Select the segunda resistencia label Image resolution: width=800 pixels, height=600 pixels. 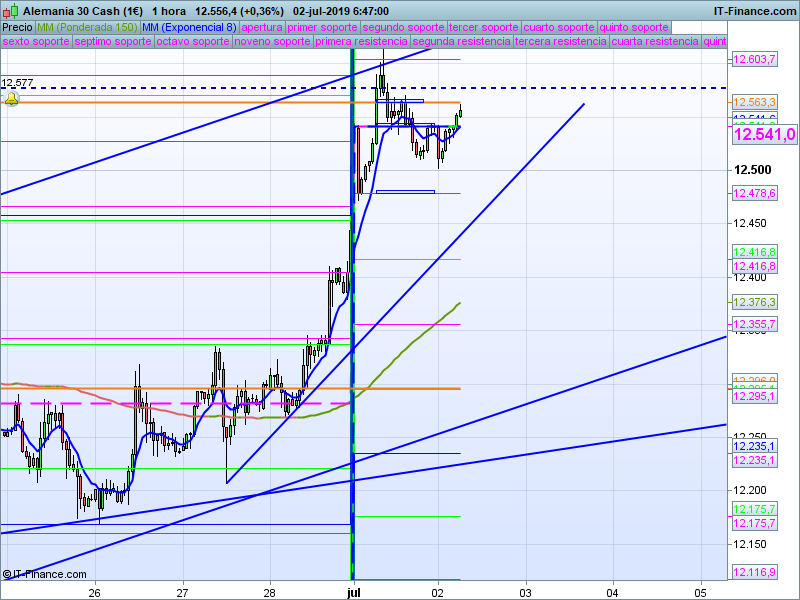[461, 41]
